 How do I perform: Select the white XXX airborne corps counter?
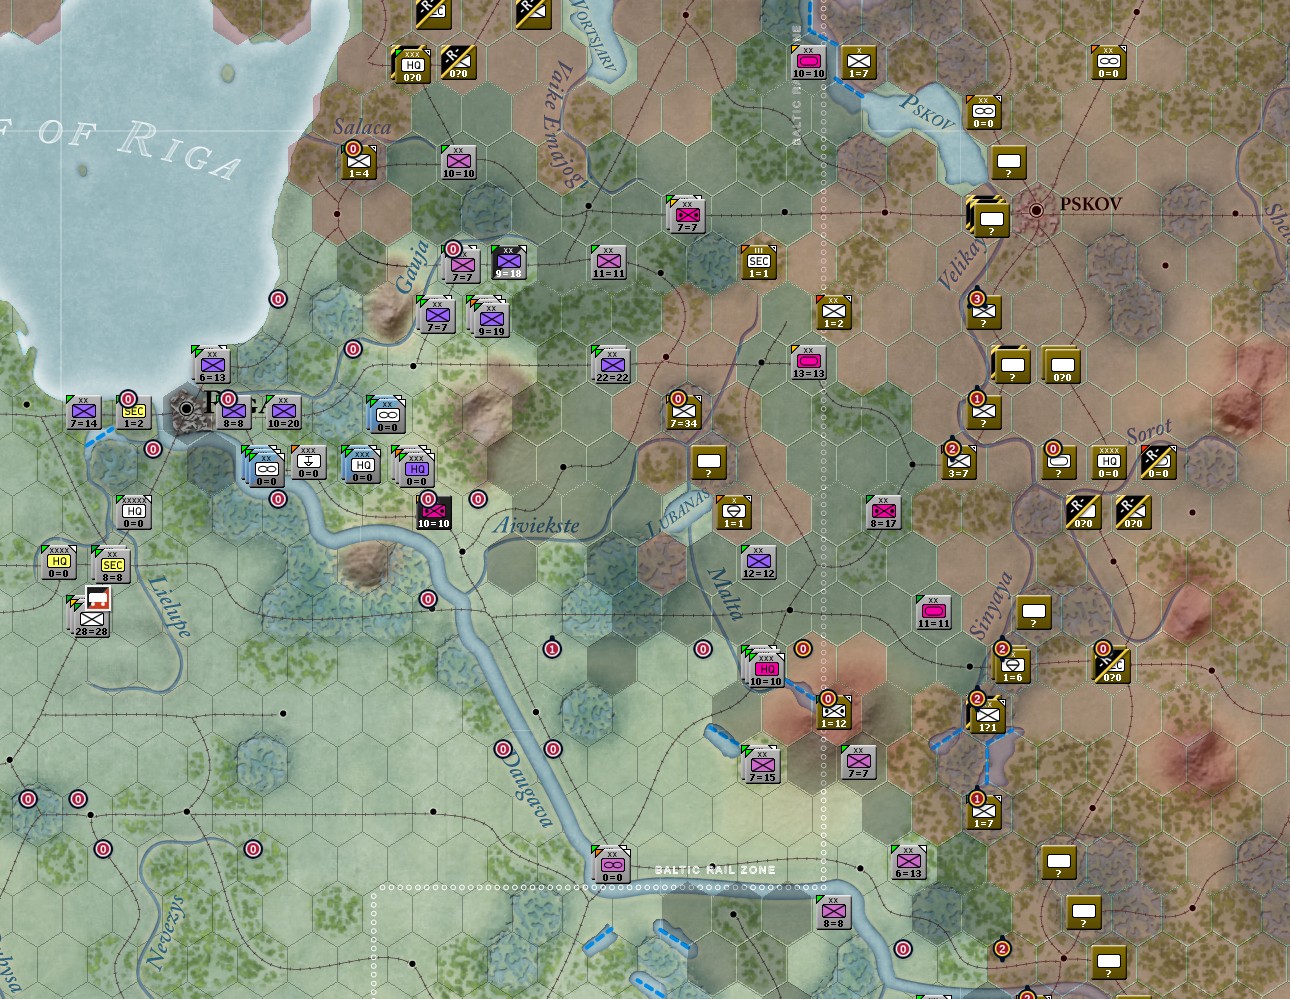click(x=309, y=462)
